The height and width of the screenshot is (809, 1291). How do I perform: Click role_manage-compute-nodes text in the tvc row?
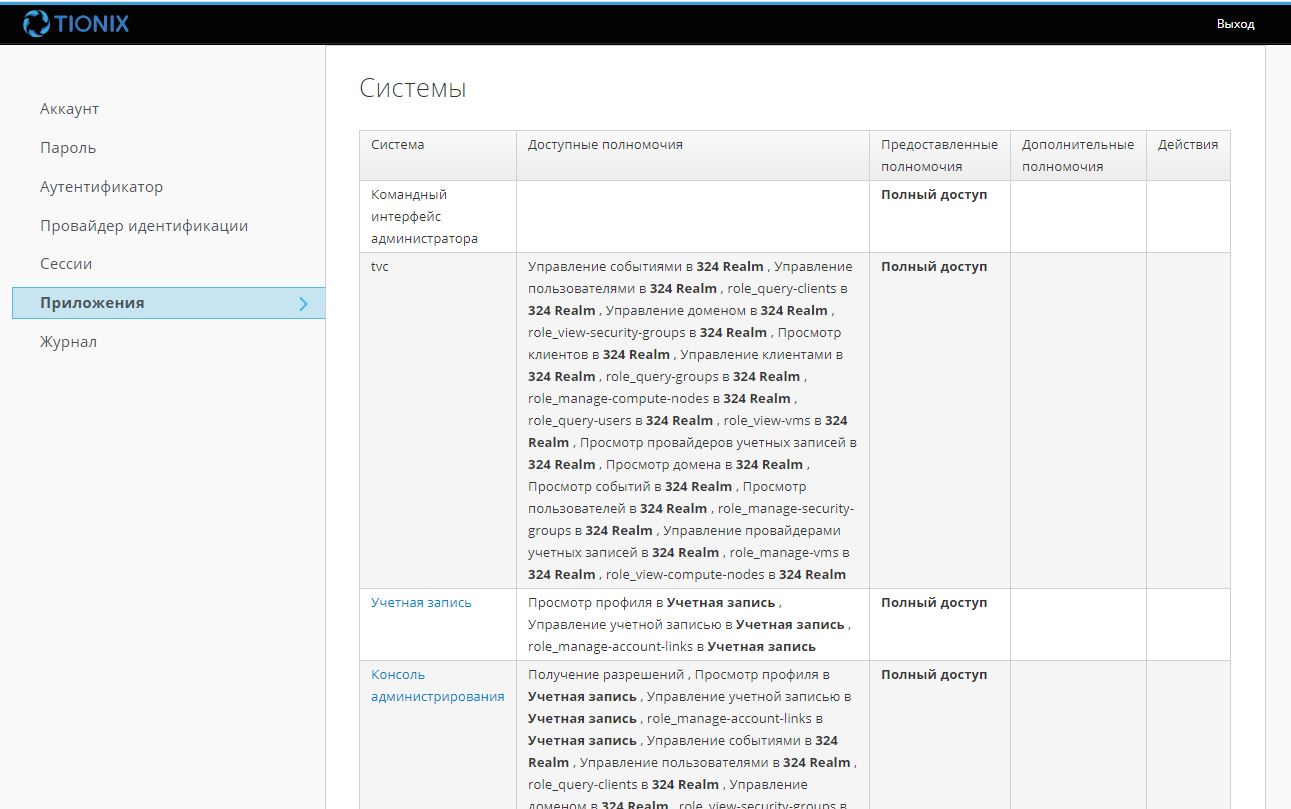coord(616,399)
